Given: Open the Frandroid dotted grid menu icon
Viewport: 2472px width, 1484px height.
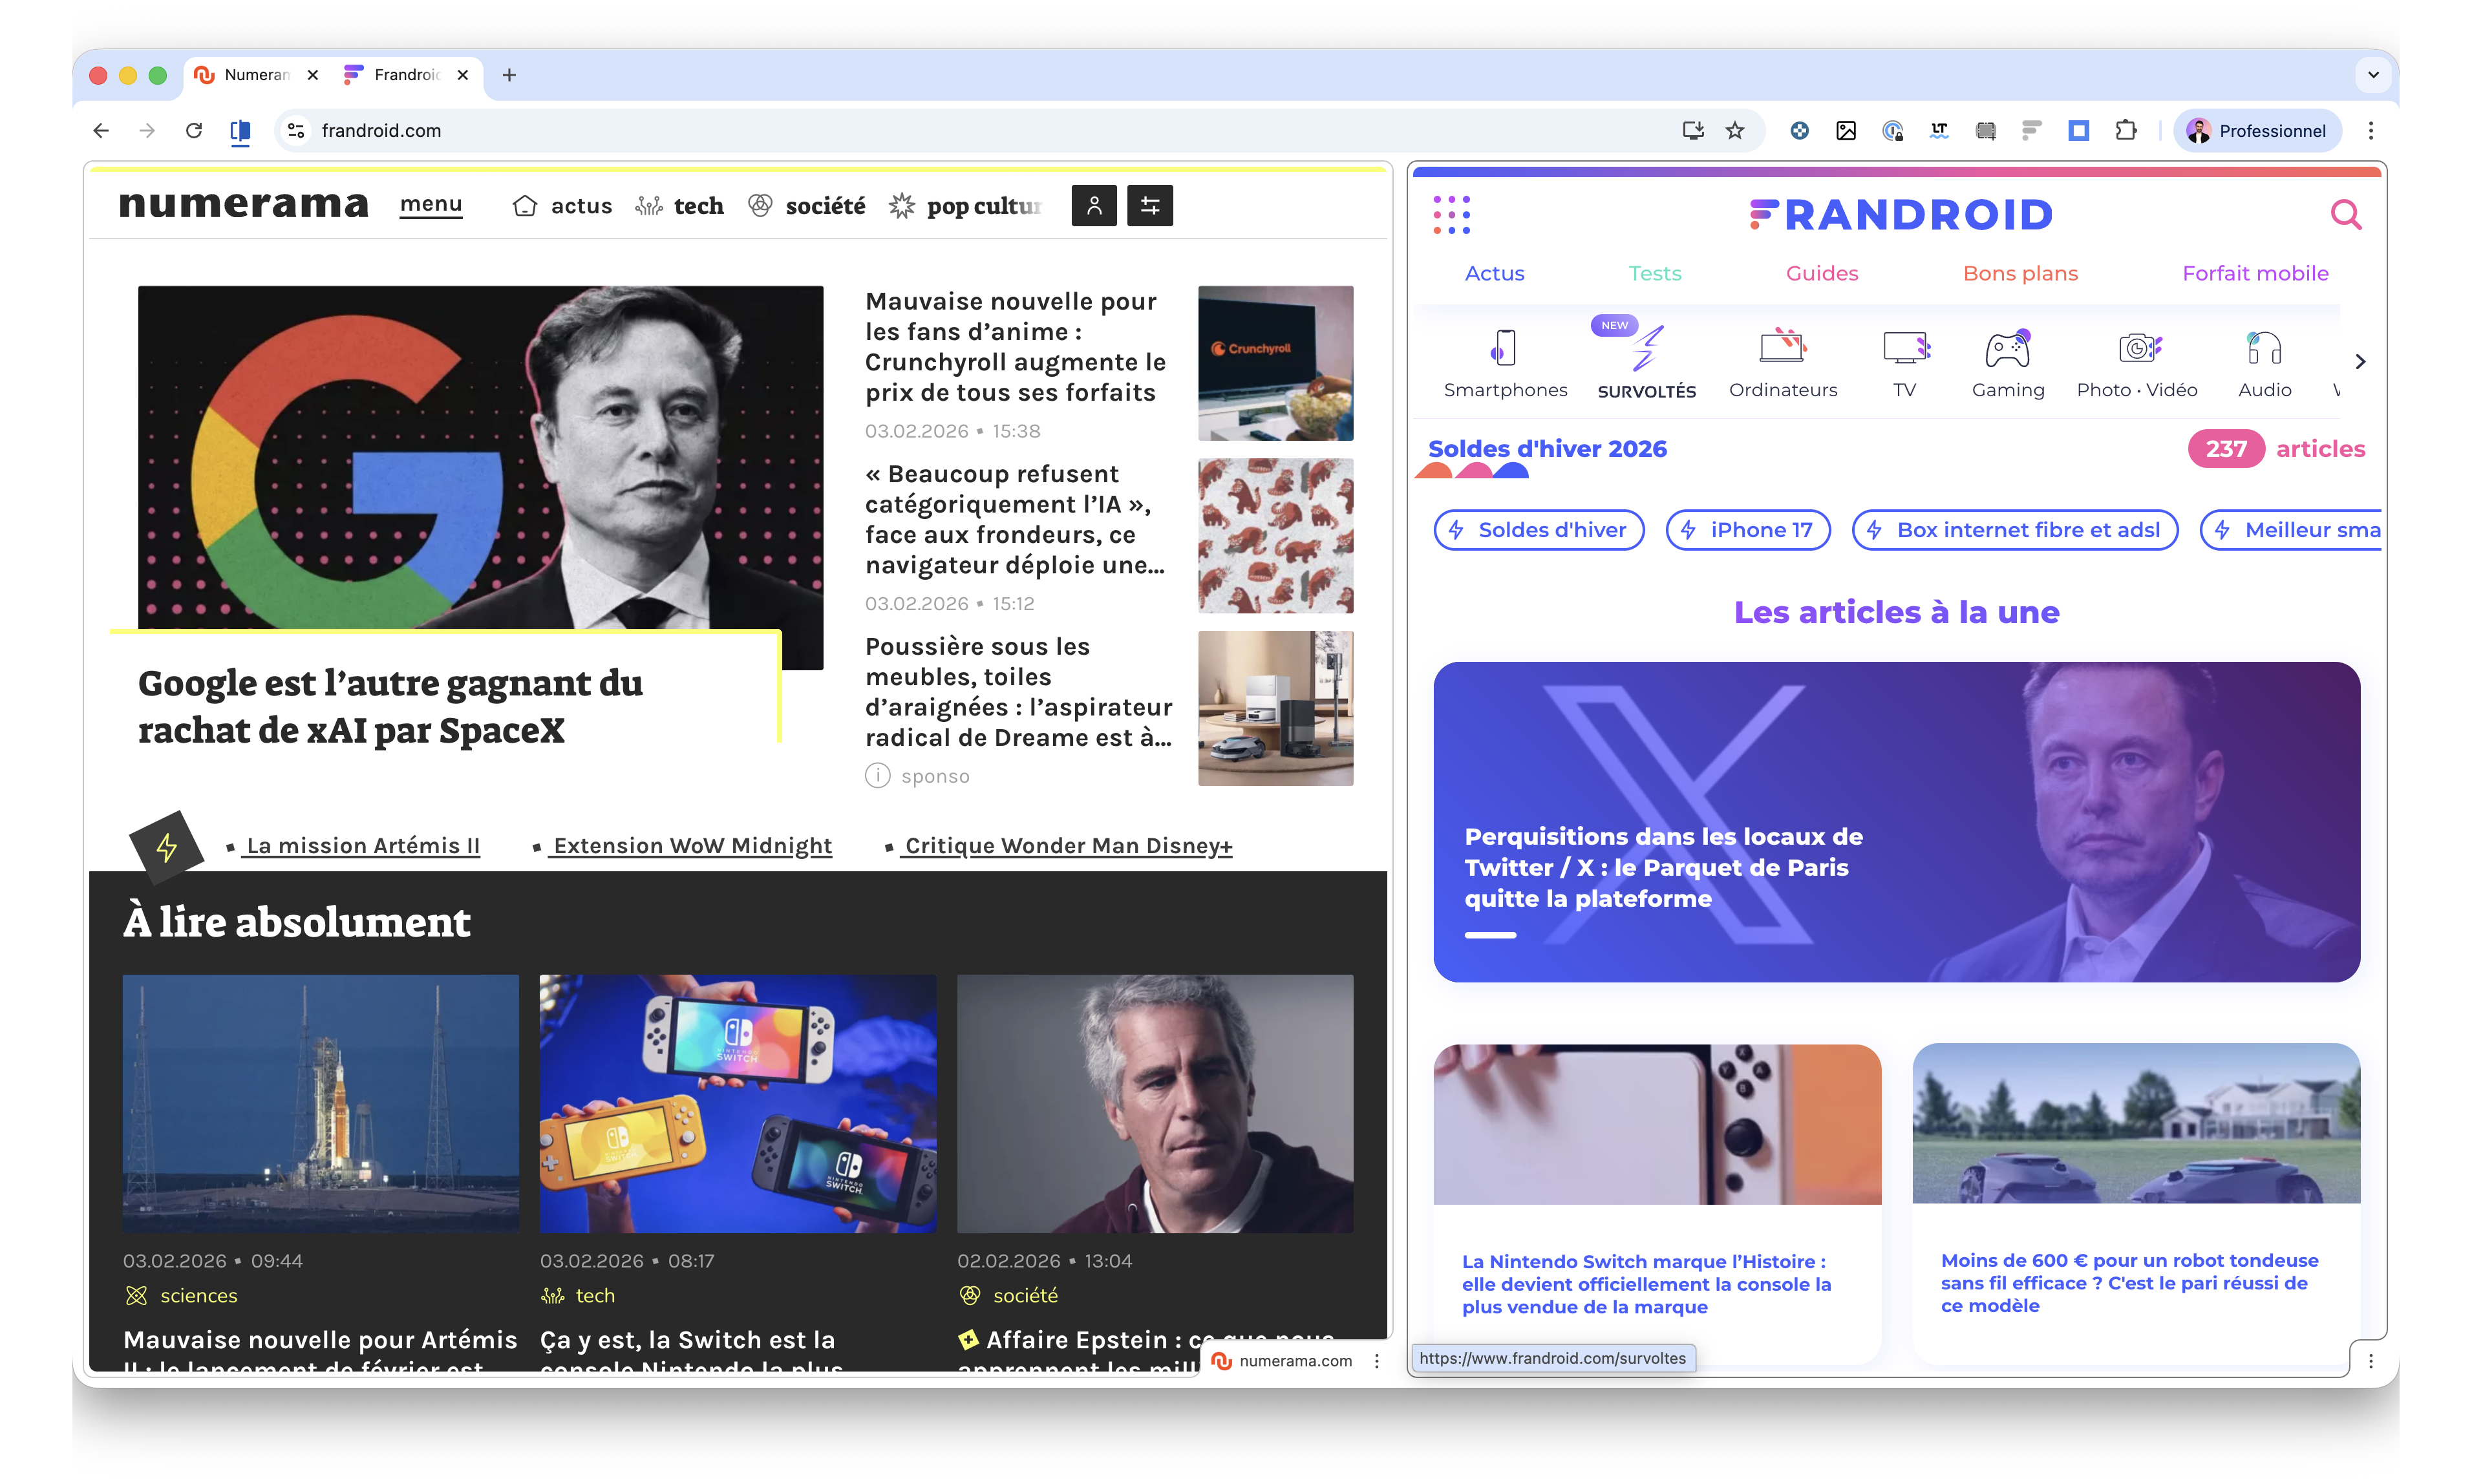Looking at the screenshot, I should coord(1451,215).
